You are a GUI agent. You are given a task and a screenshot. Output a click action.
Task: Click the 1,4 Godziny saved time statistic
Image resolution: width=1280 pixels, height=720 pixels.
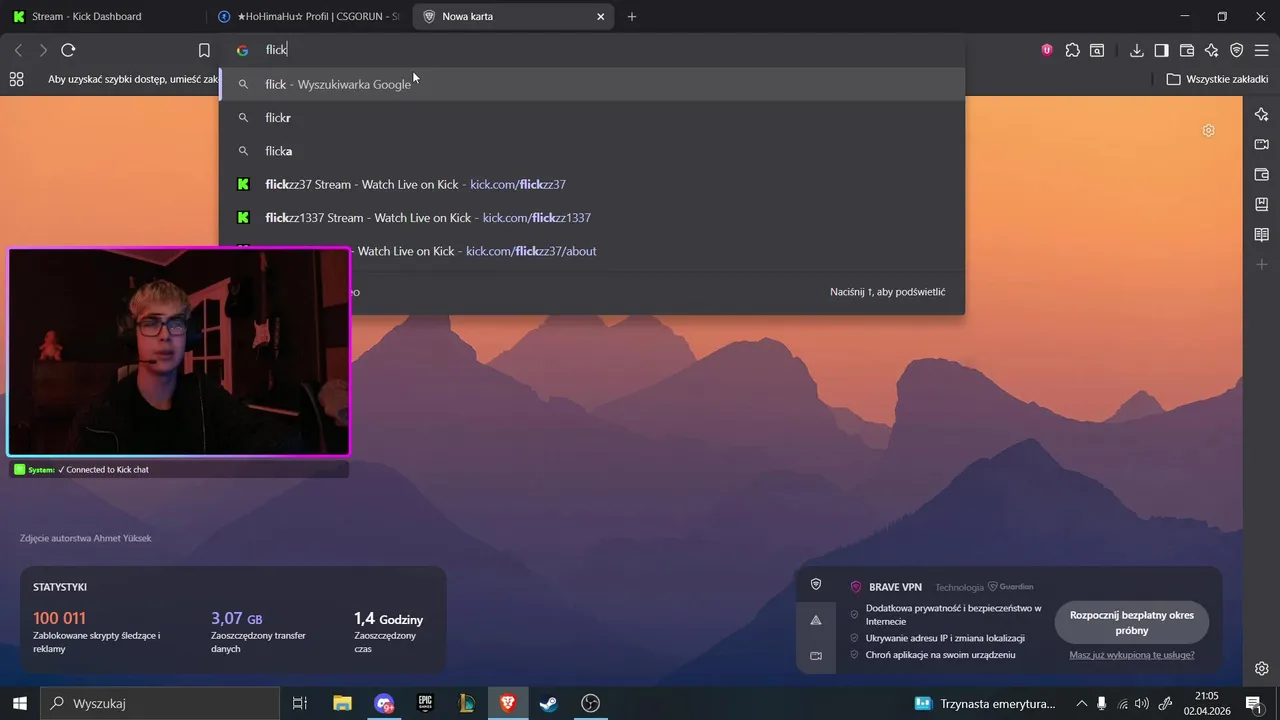[388, 632]
